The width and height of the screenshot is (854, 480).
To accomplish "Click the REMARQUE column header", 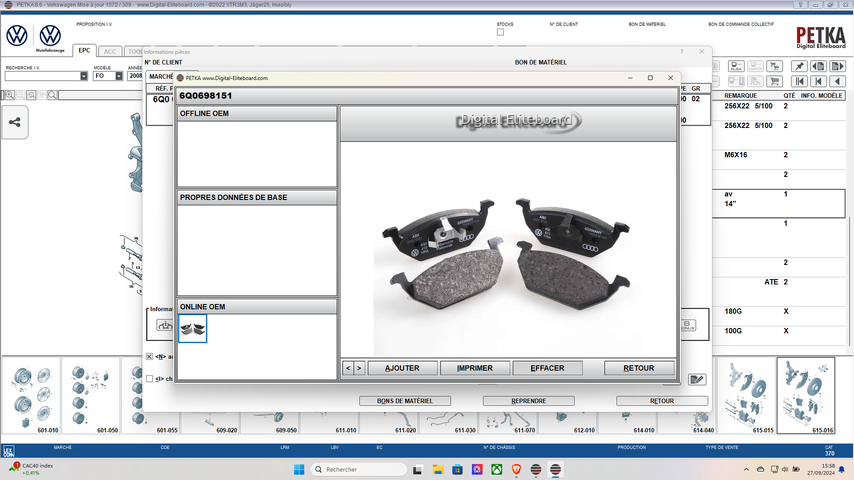I will tap(741, 95).
